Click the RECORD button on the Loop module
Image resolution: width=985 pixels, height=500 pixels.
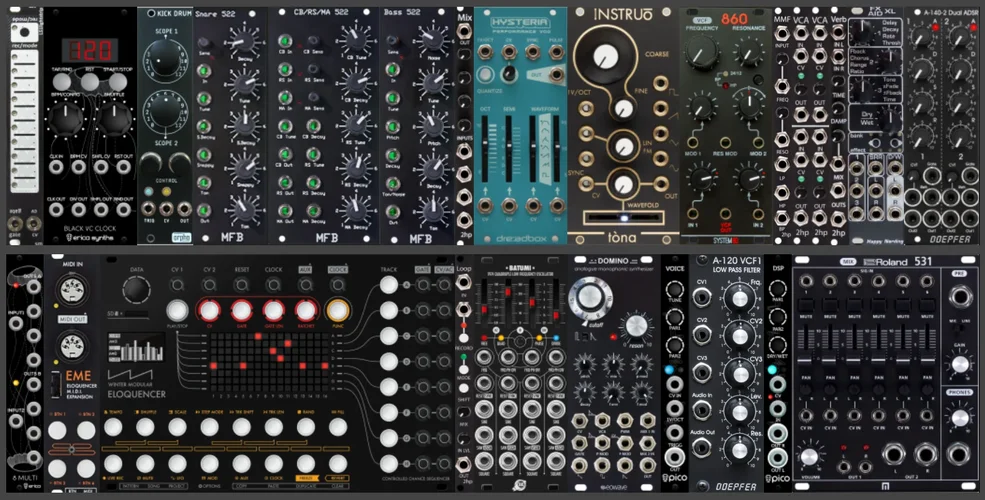coord(464,337)
